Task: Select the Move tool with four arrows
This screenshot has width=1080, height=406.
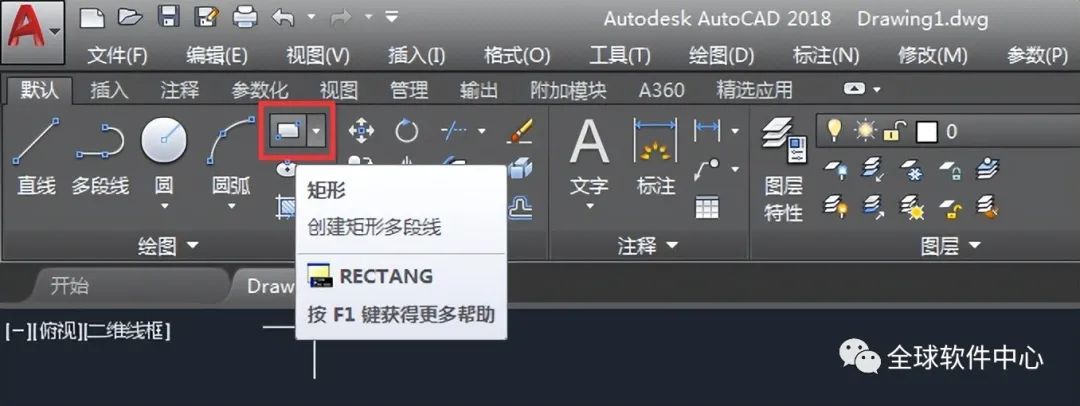Action: coord(362,130)
